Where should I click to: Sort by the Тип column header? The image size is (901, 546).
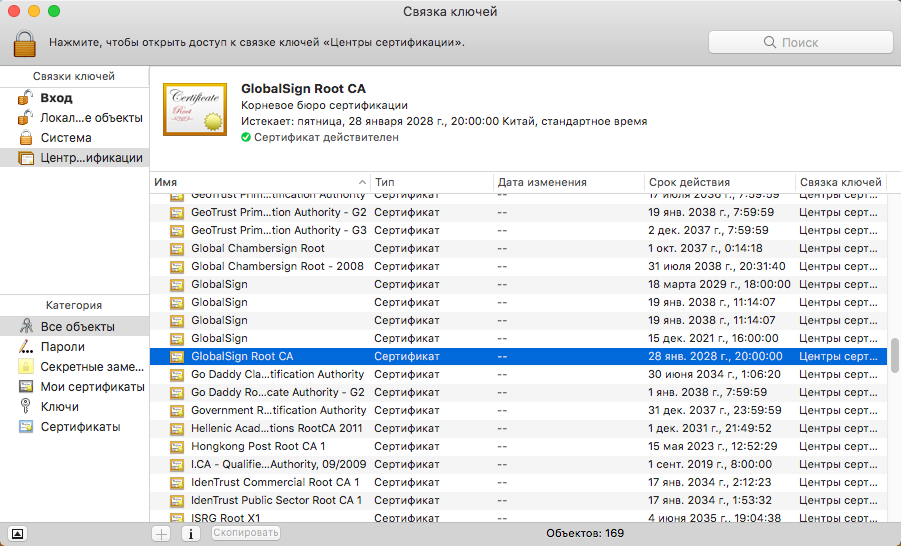[432, 182]
